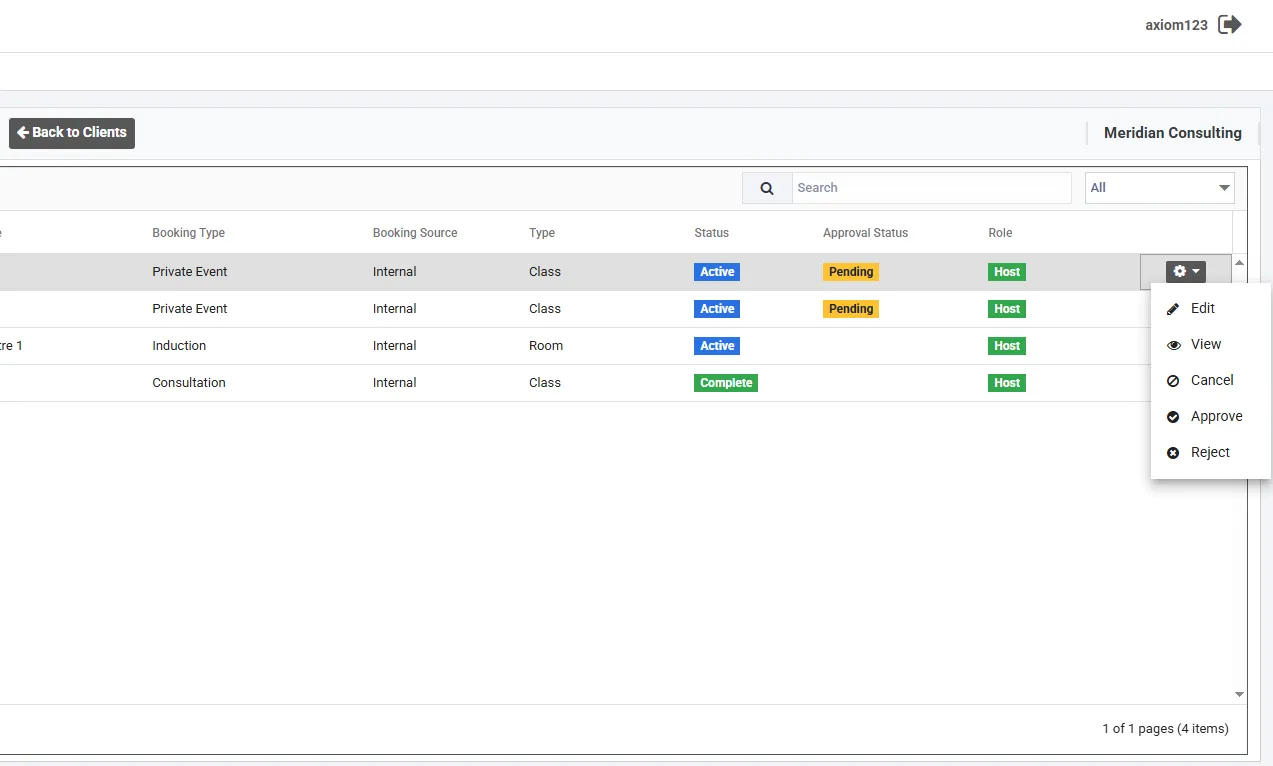Click the Approval Status column header
Viewport: 1273px width, 766px height.
(x=865, y=233)
